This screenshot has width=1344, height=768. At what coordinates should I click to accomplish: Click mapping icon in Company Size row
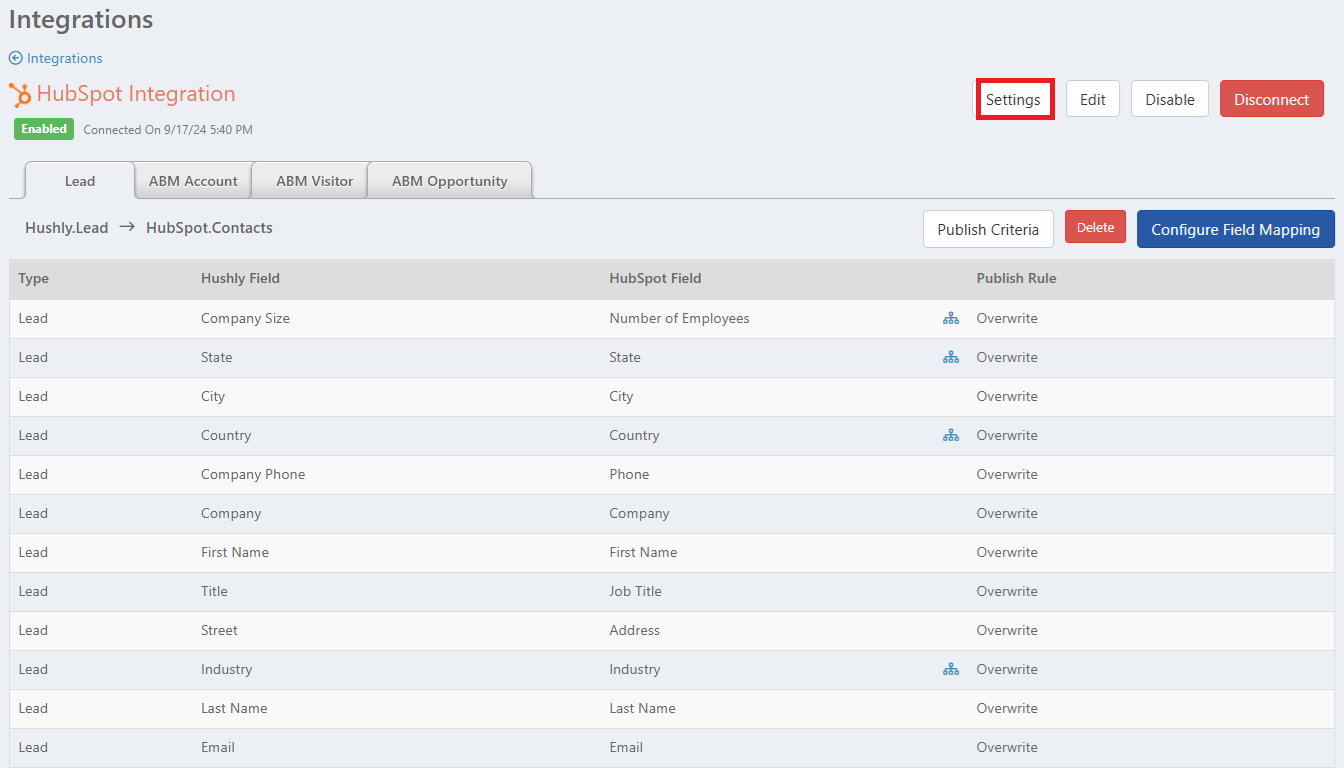coord(950,319)
